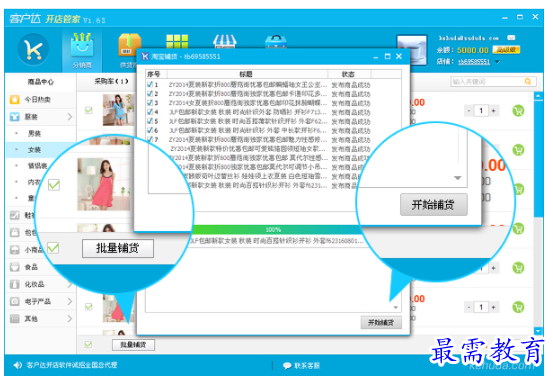553x382 pixels.
Task: Click the 高级版 gold badge
Action: tap(506, 50)
